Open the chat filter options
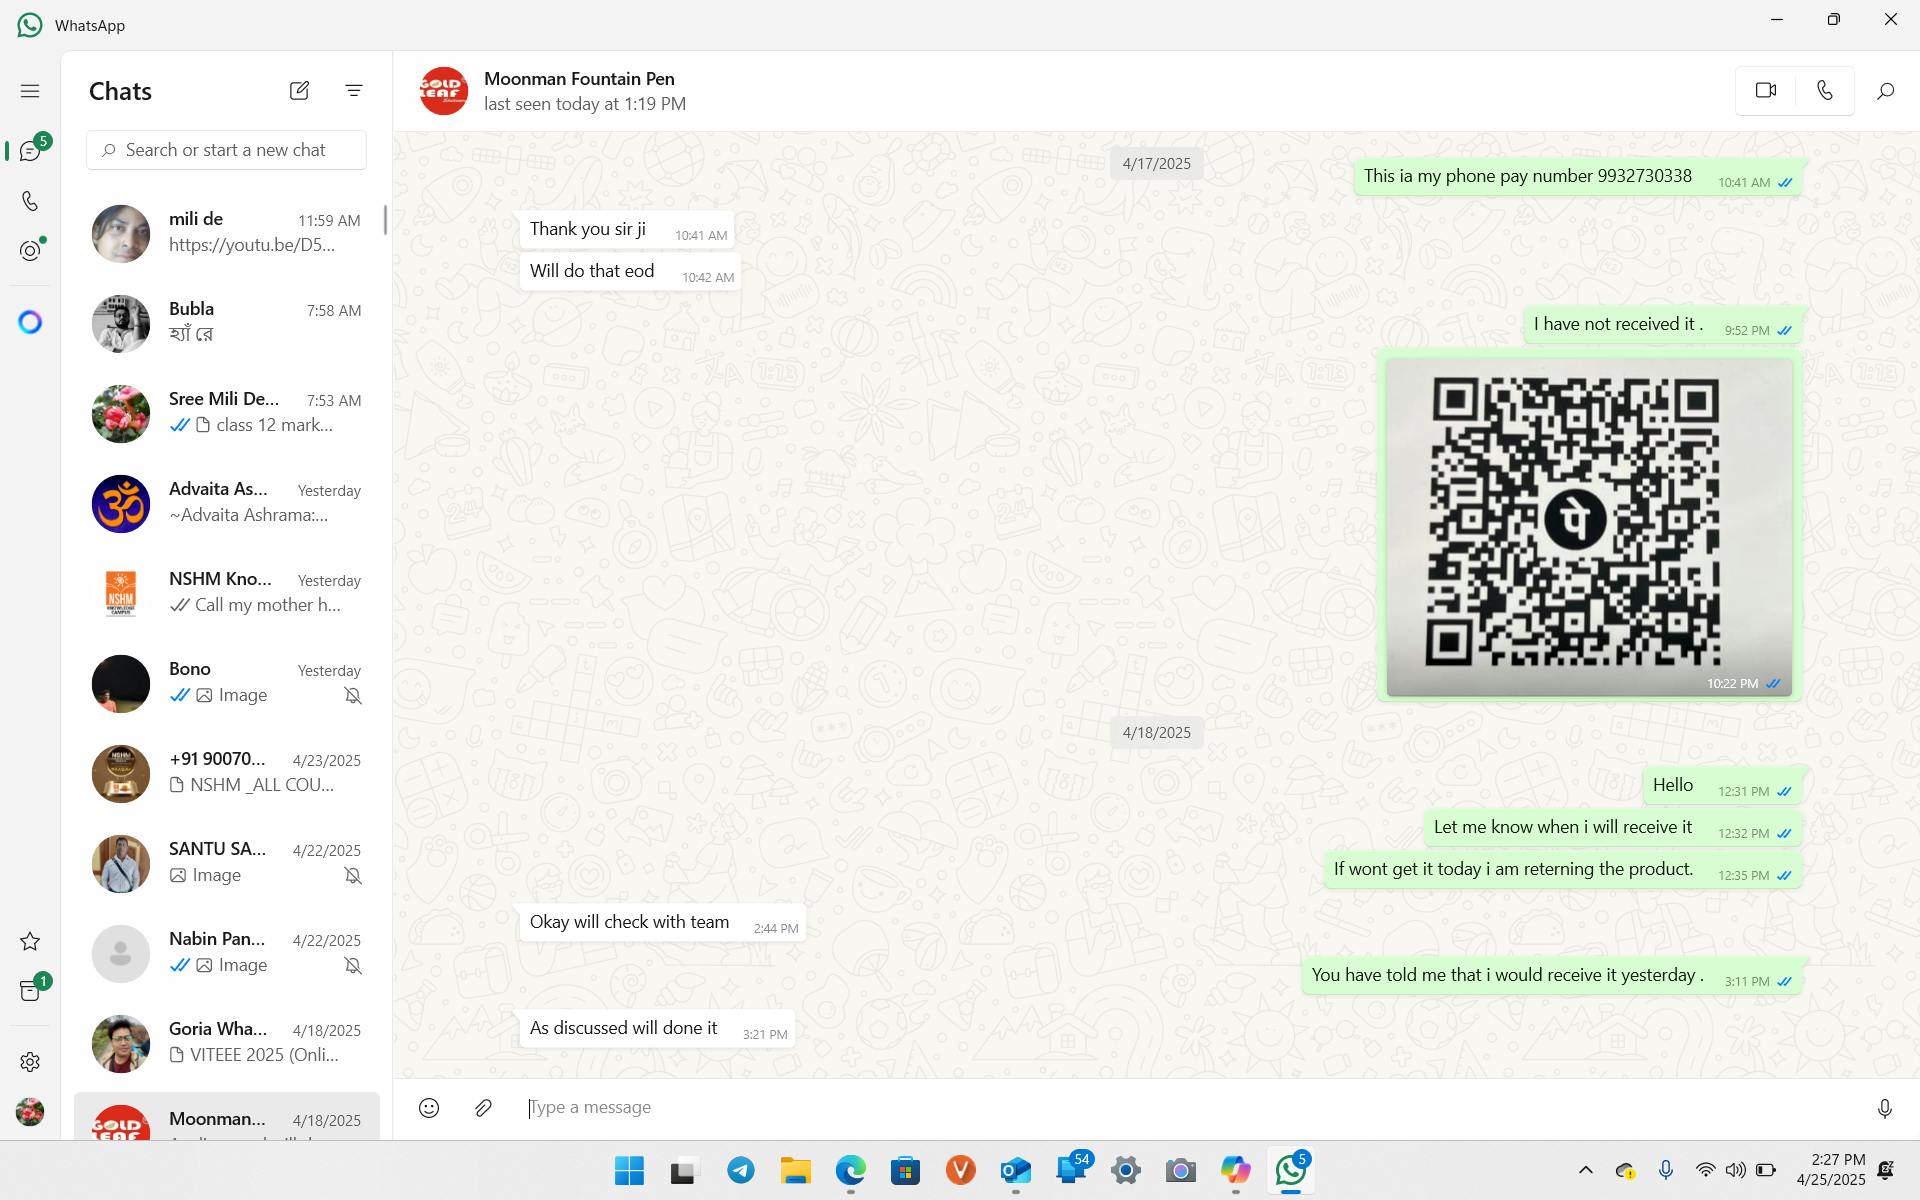1920x1200 pixels. pos(354,91)
